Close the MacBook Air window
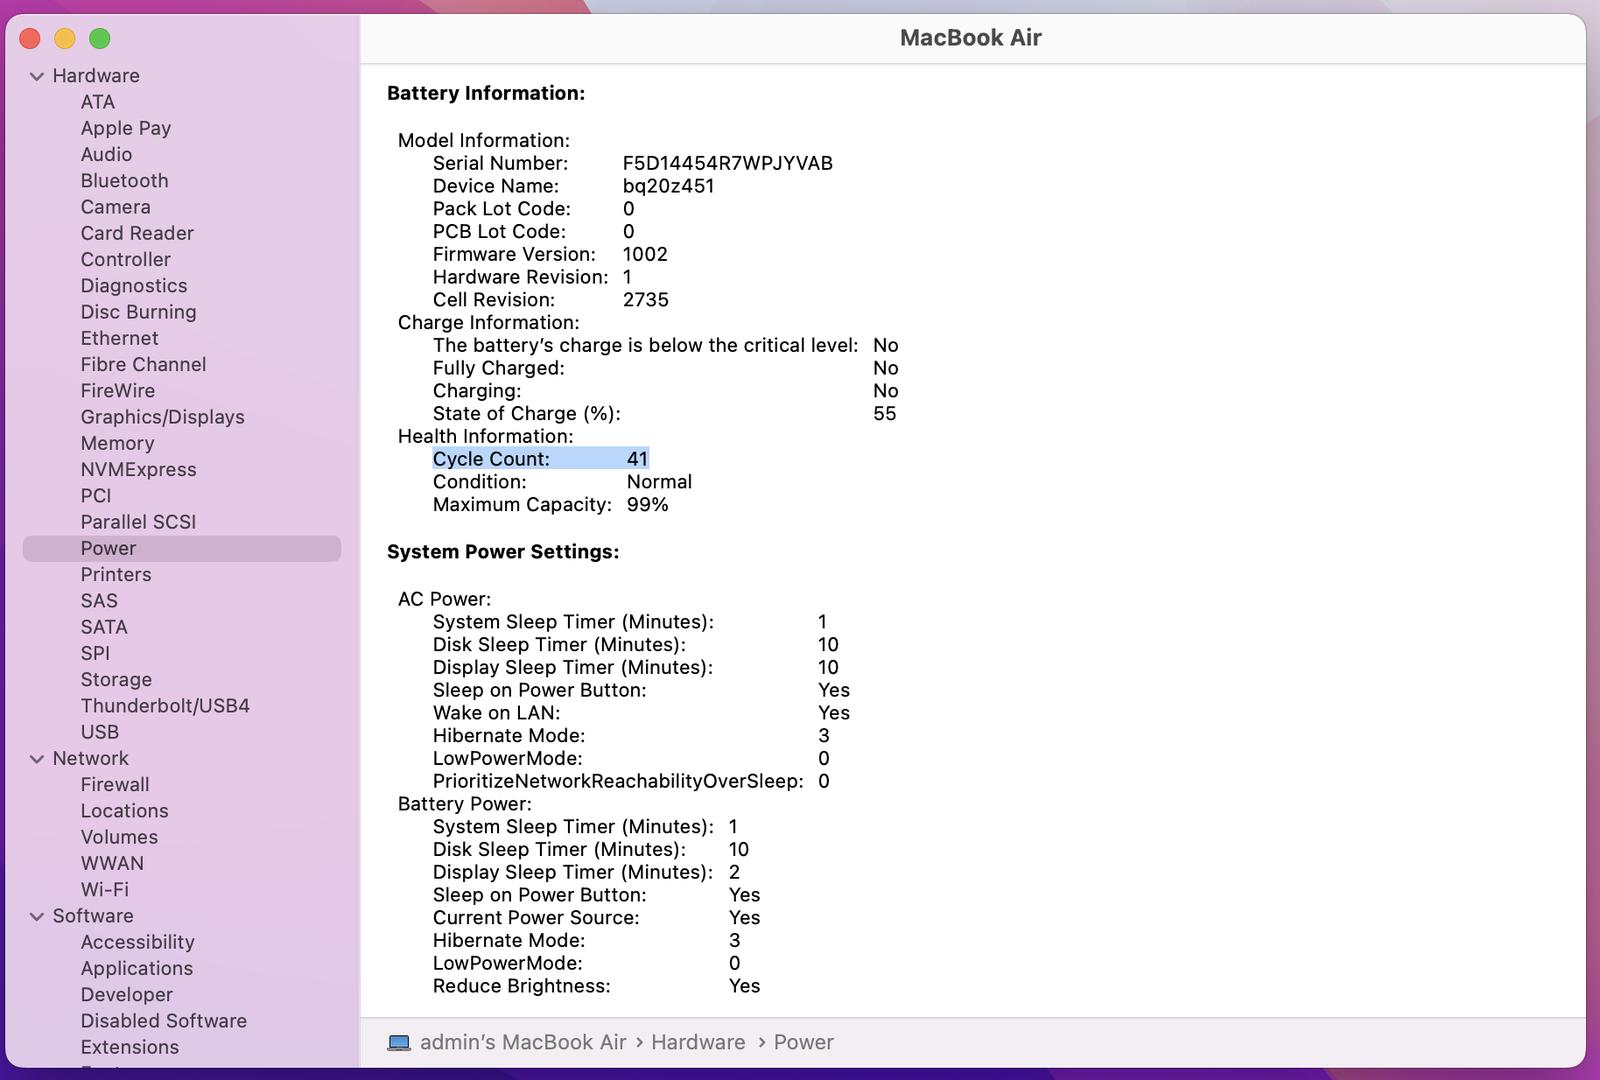 tap(30, 39)
